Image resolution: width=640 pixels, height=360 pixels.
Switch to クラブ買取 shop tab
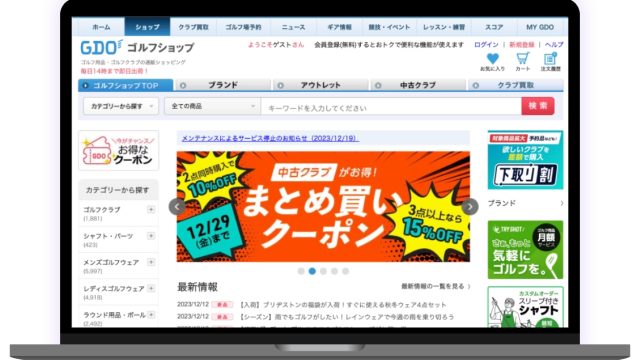point(516,85)
